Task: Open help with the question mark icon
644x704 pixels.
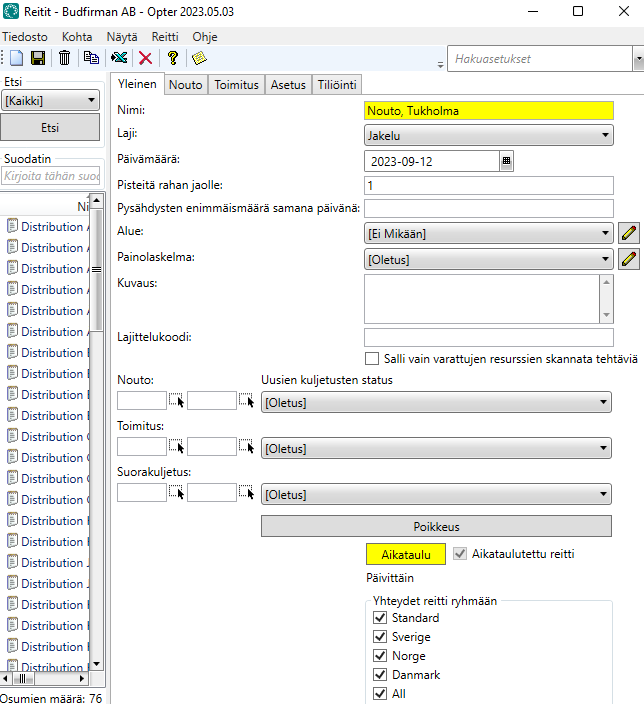Action: pos(172,59)
